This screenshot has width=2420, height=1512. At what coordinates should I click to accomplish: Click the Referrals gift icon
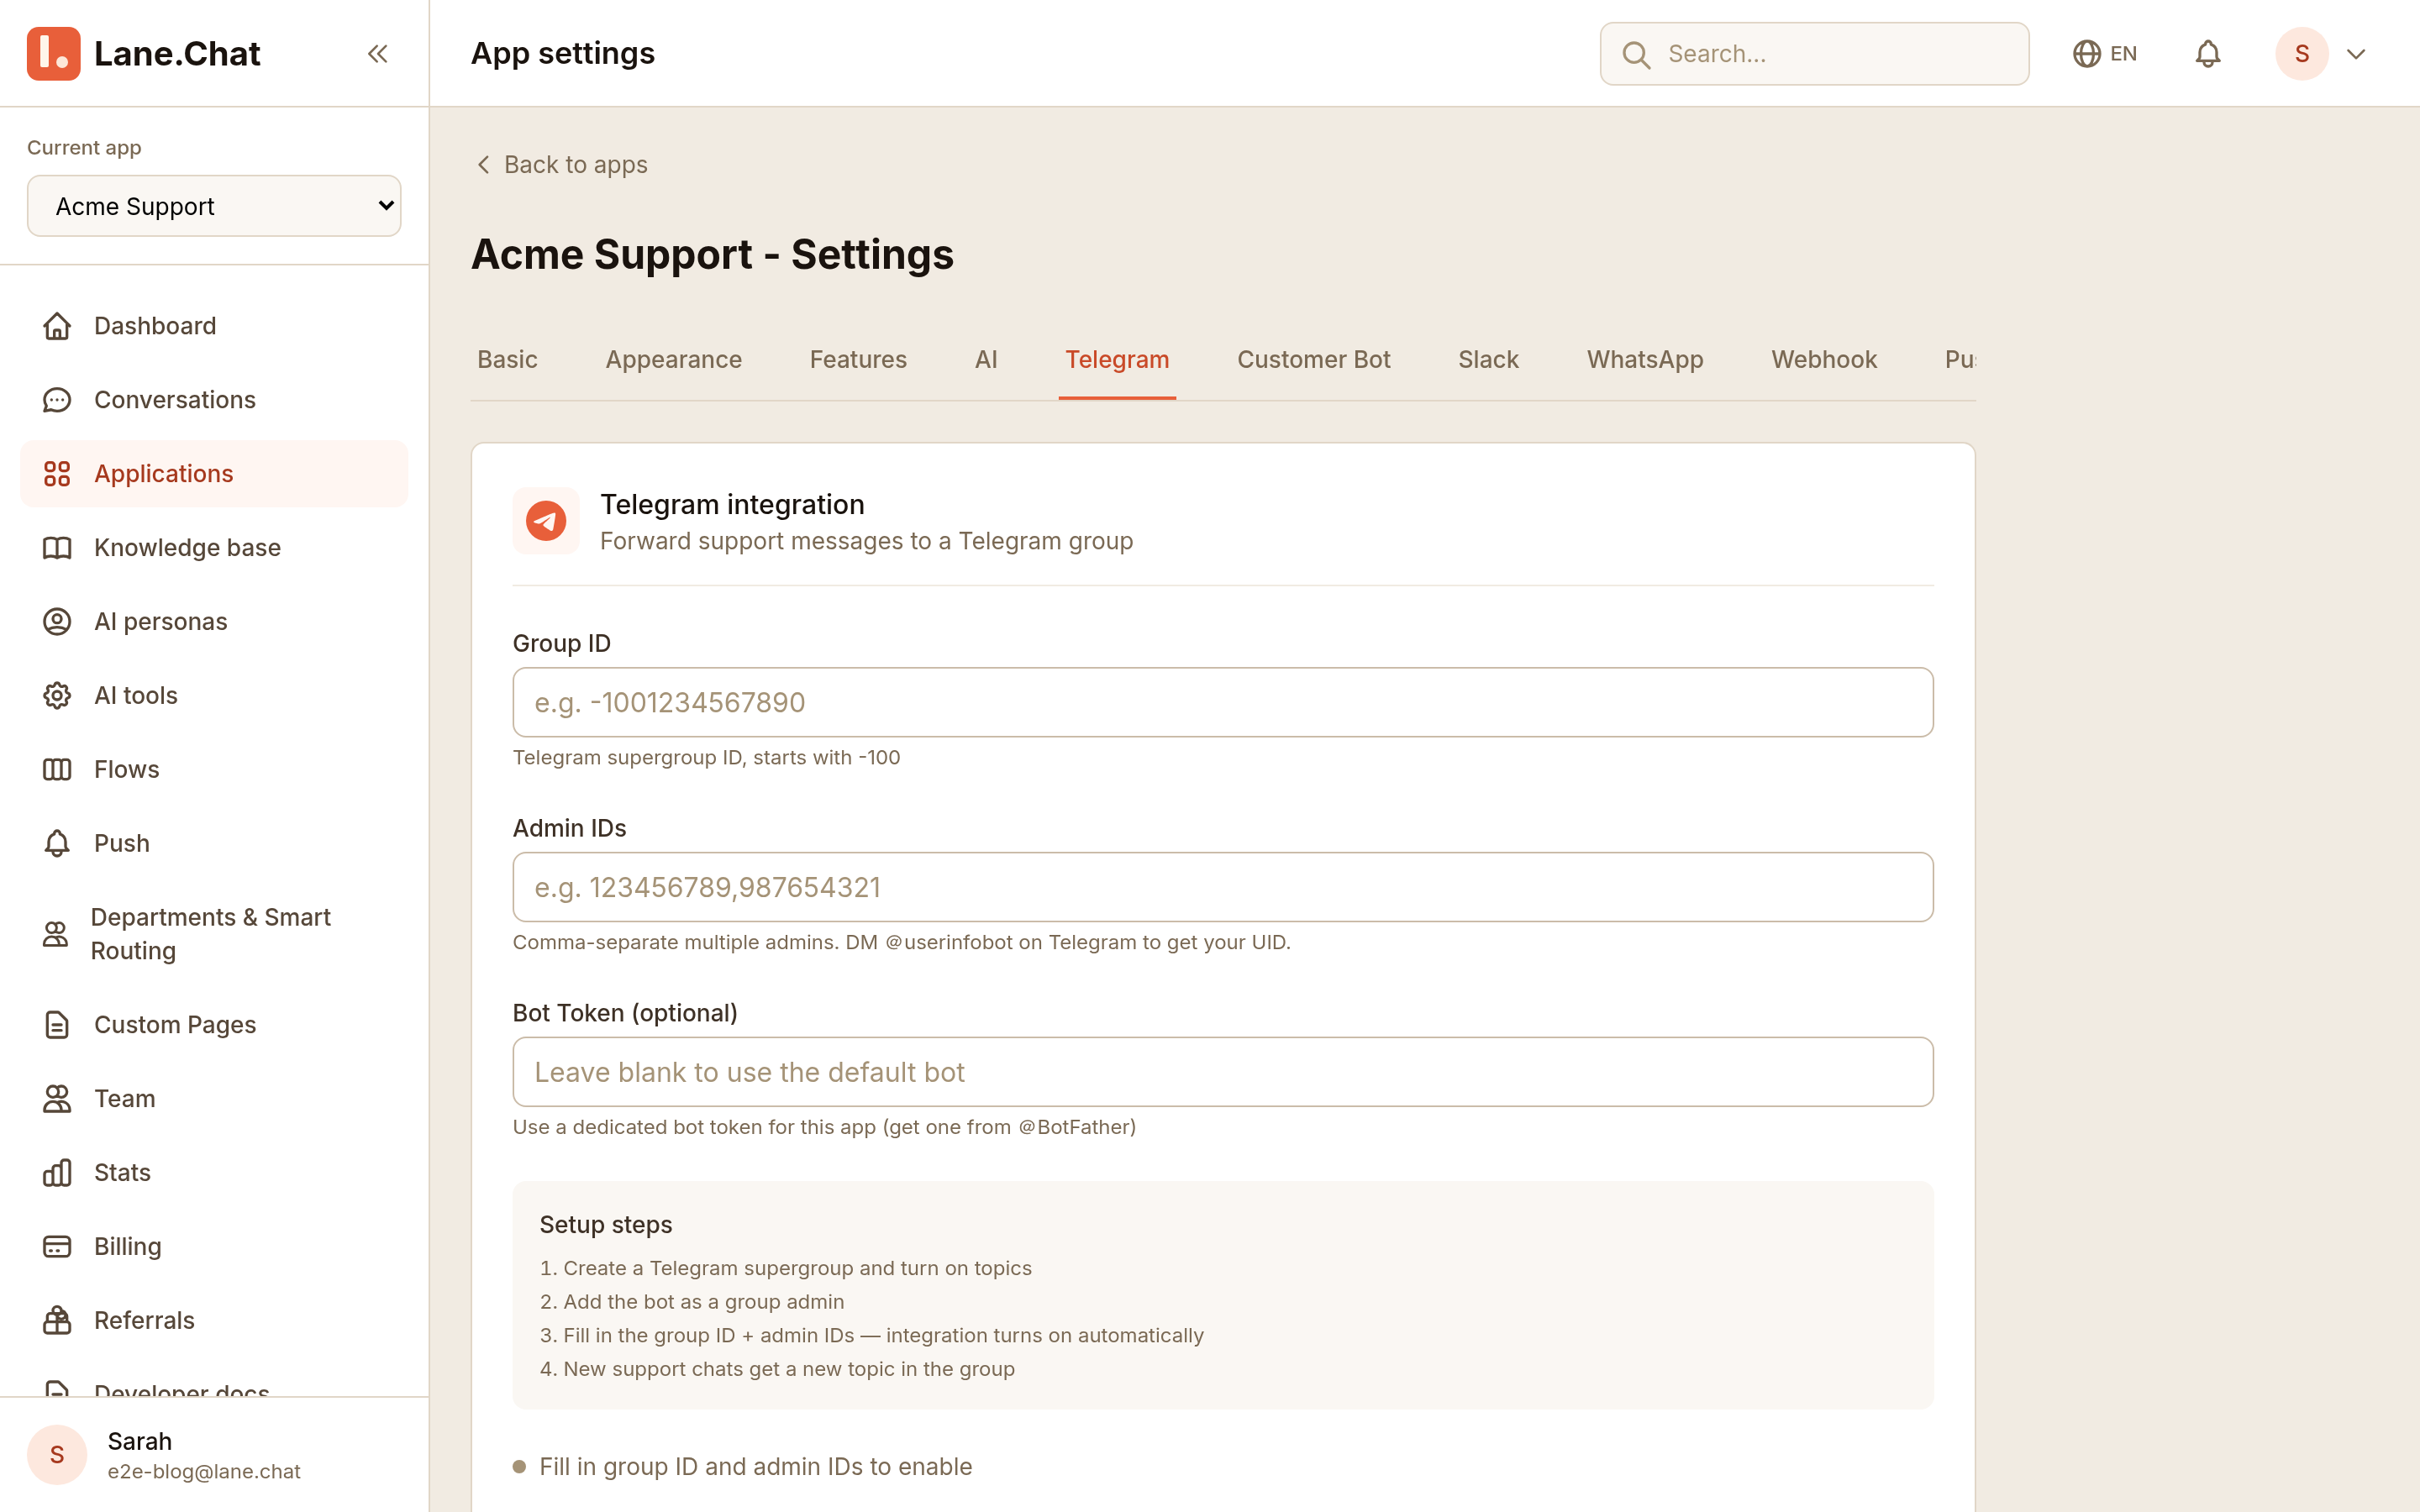57,1321
